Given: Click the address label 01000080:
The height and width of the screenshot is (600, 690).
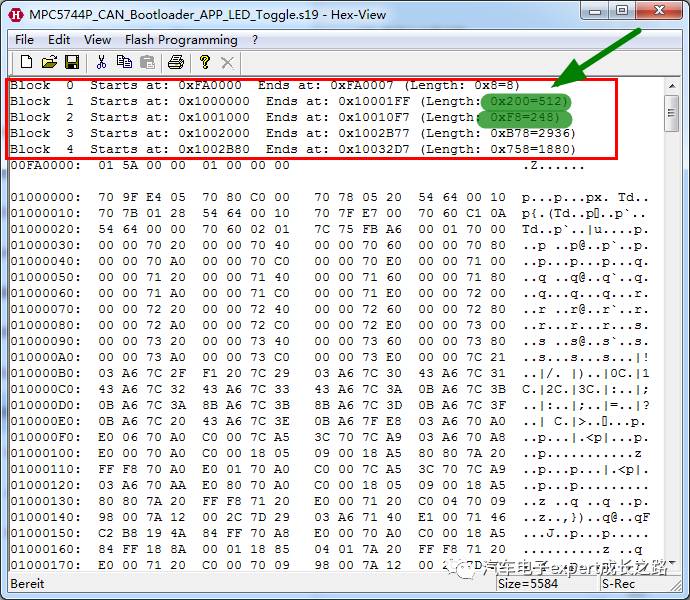Looking at the screenshot, I should [46, 325].
